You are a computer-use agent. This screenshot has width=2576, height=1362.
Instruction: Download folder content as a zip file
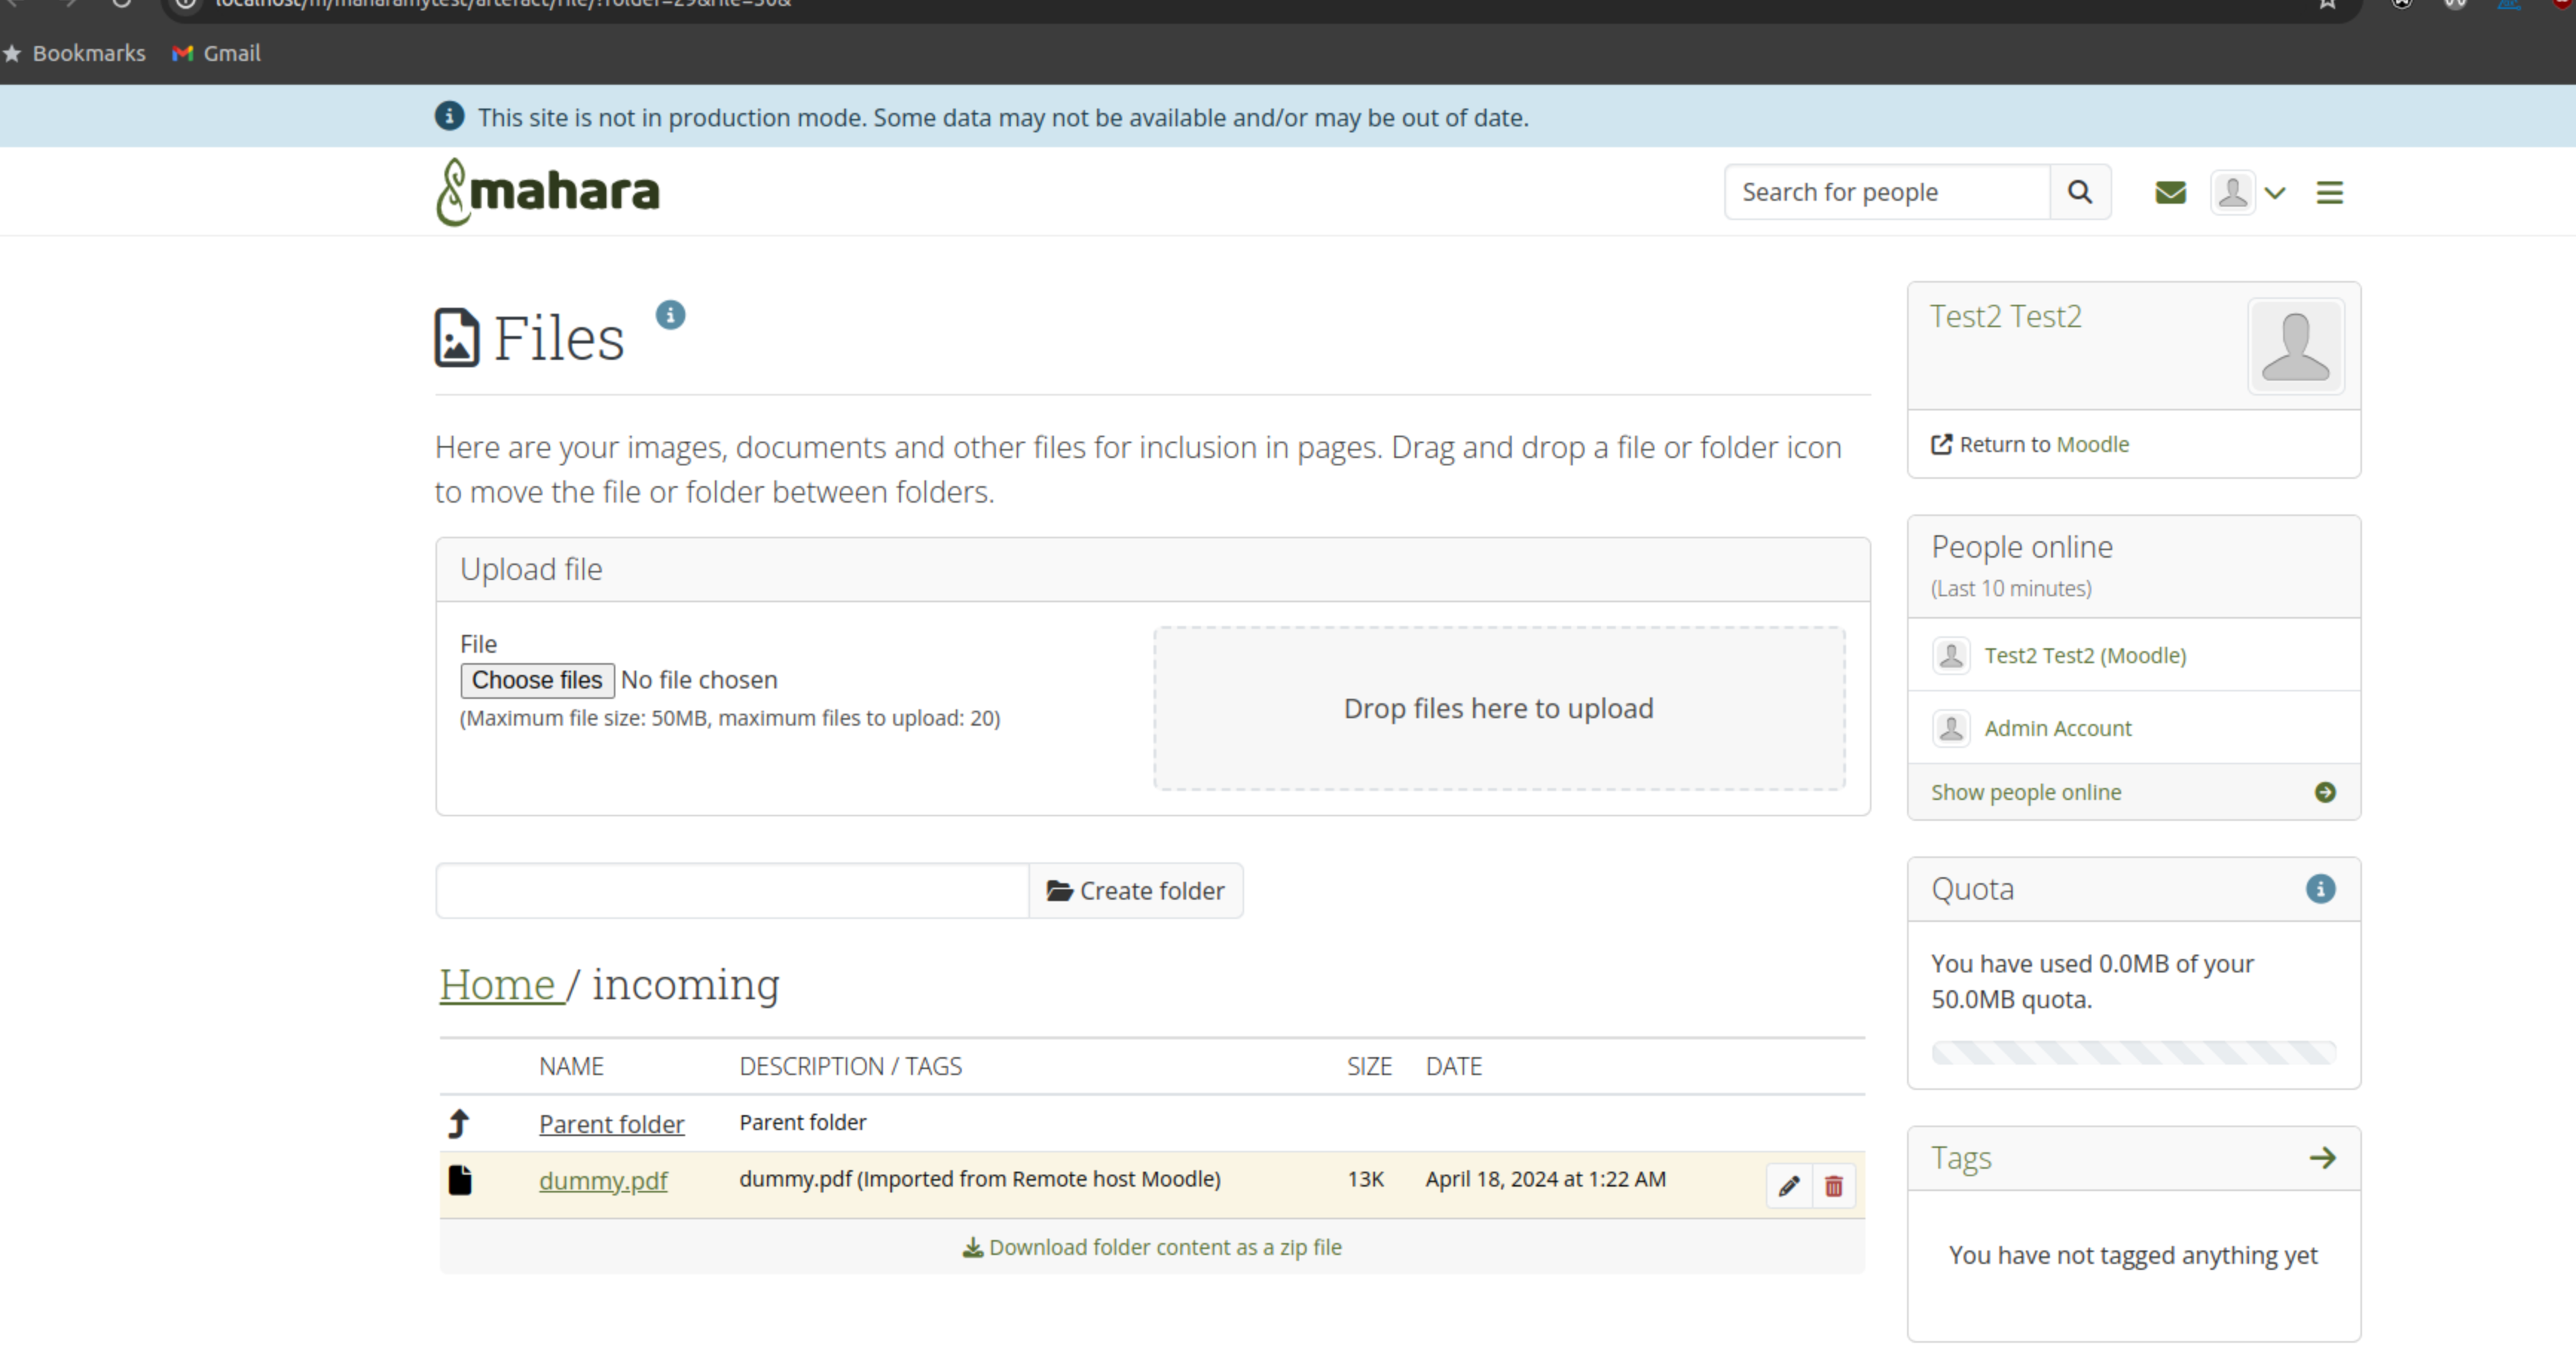(x=1152, y=1247)
